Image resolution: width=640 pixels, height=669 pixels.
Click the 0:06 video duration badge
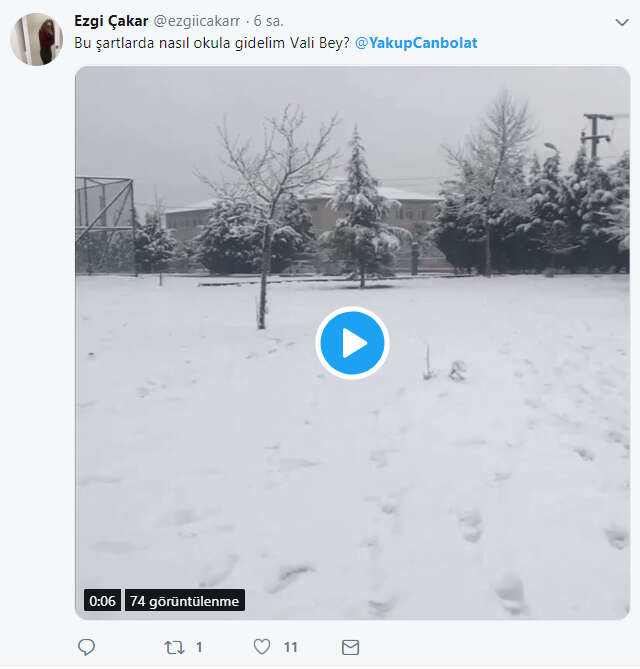click(102, 601)
